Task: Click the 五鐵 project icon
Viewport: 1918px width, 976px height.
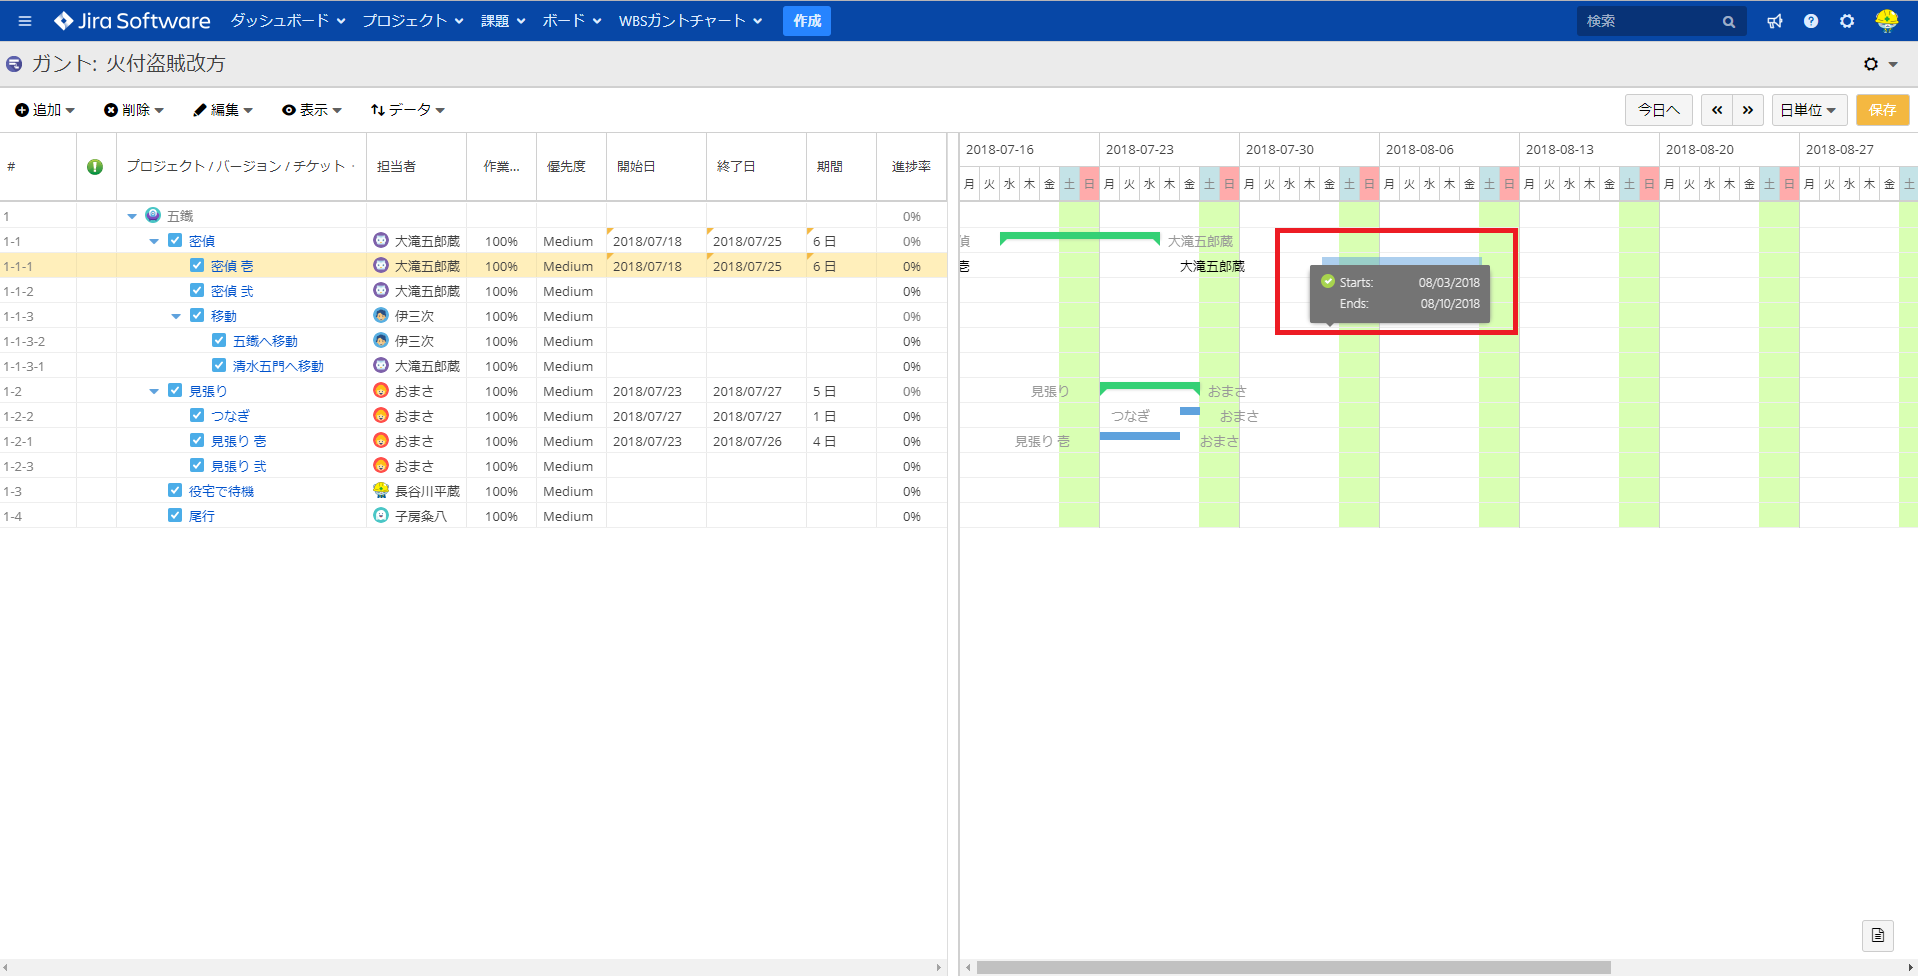Action: (153, 215)
